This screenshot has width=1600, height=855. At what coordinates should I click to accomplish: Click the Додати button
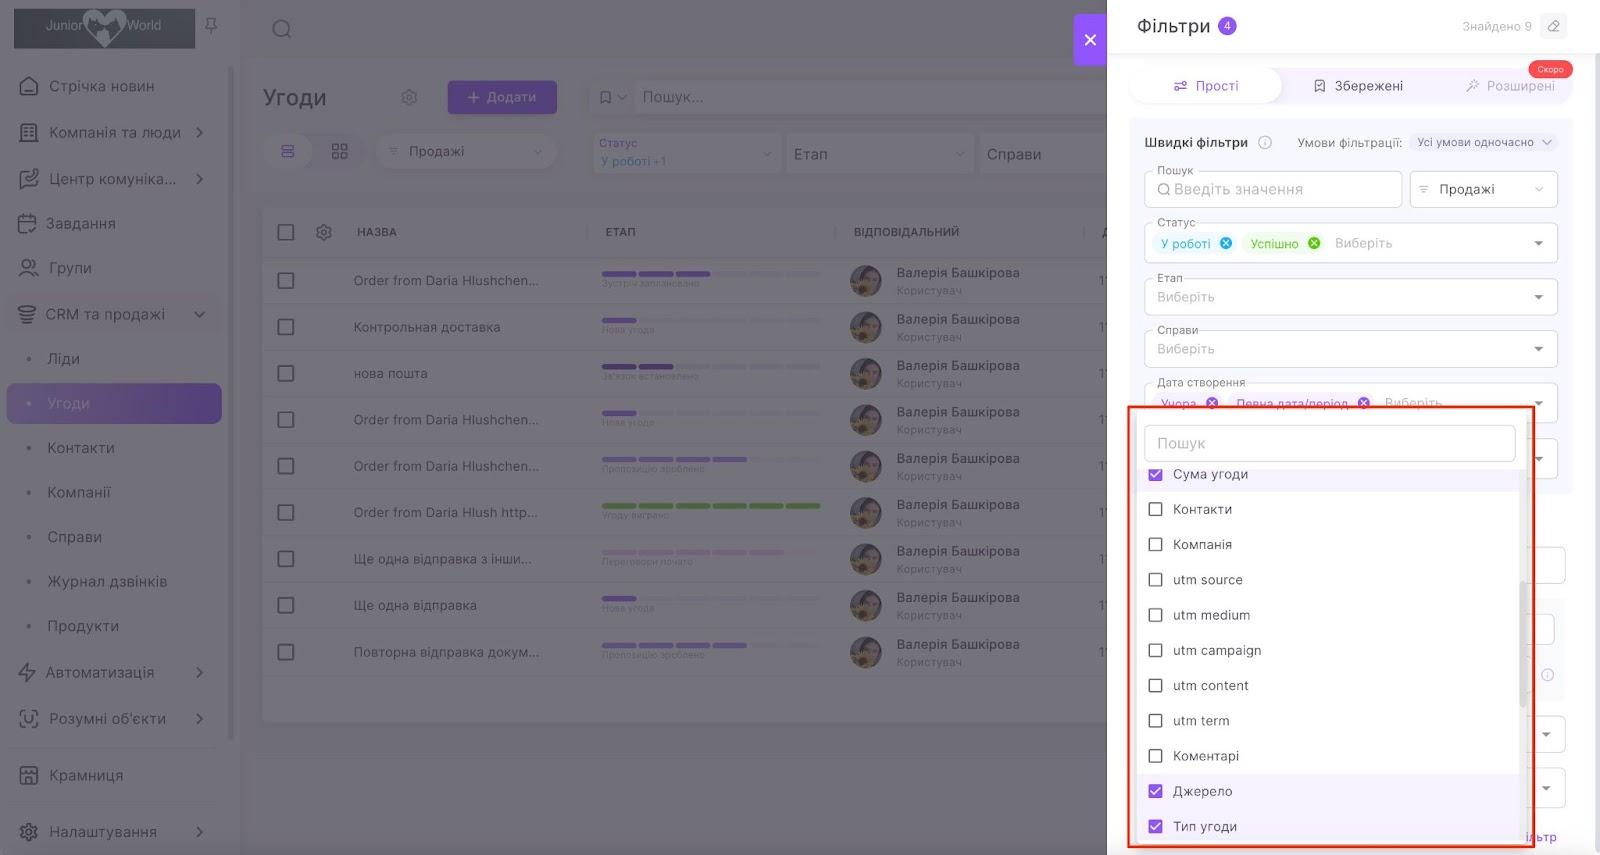pos(502,97)
